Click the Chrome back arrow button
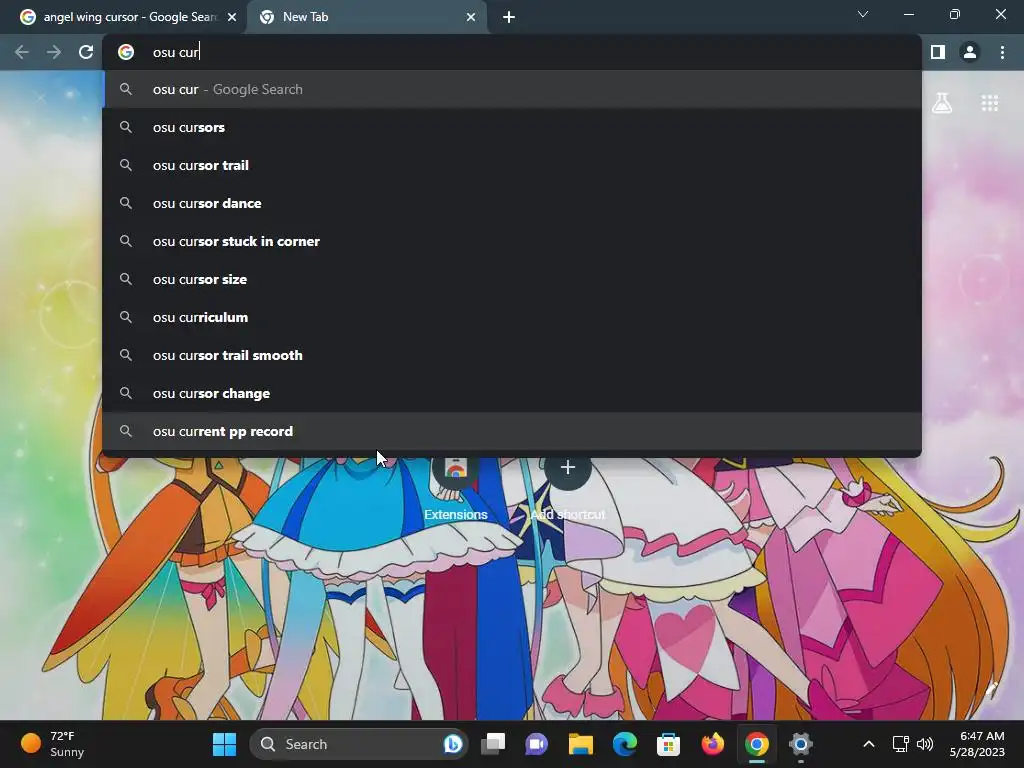Viewport: 1024px width, 768px height. click(x=22, y=52)
